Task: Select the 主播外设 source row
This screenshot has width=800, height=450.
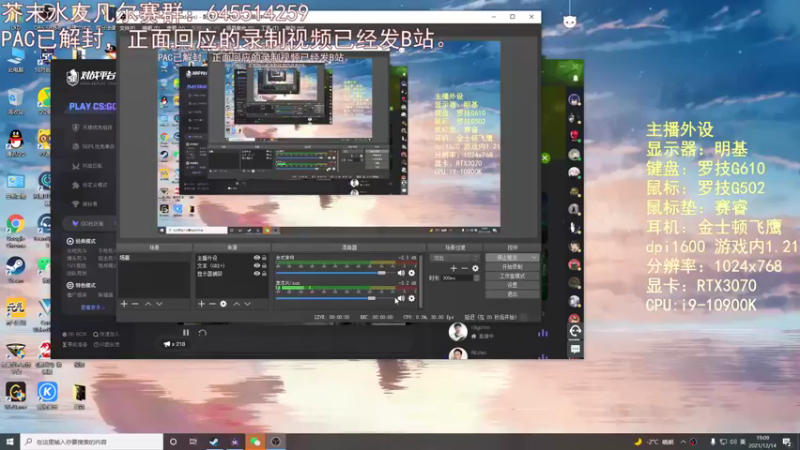Action: [x=232, y=258]
